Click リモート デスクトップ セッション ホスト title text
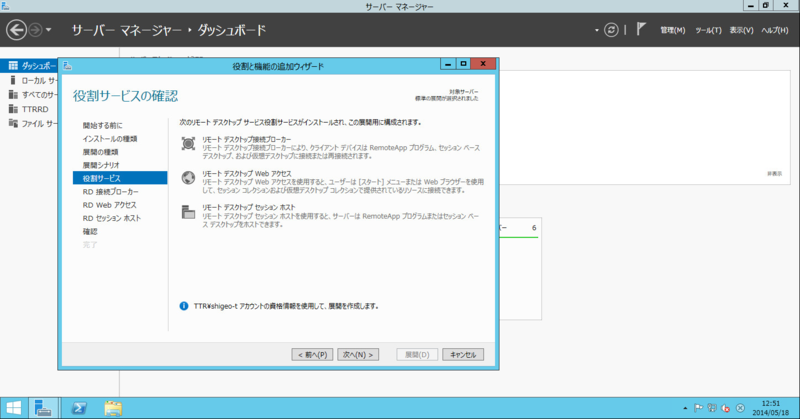The width and height of the screenshot is (800, 419). pos(248,207)
